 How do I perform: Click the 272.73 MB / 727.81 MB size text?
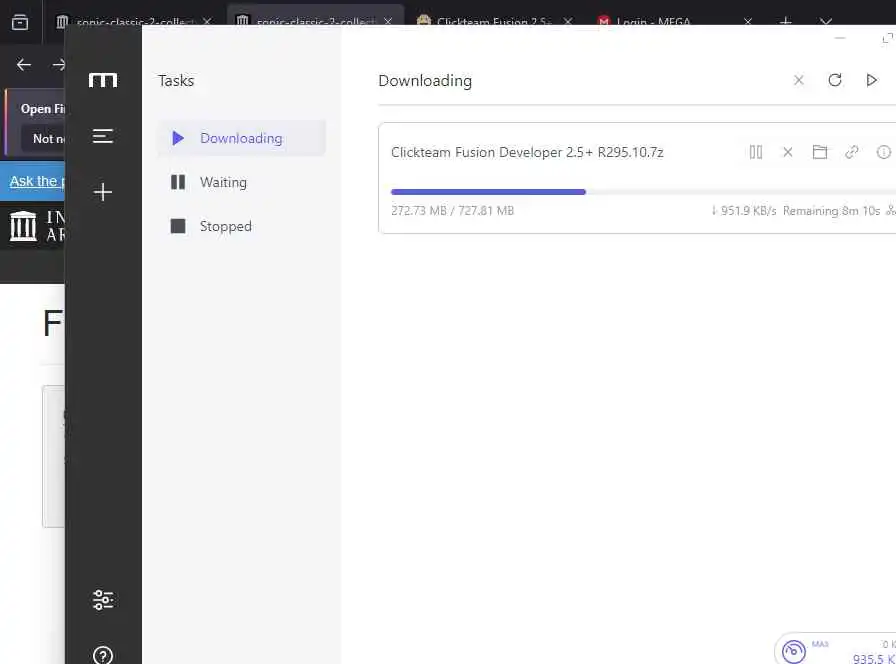[453, 211]
